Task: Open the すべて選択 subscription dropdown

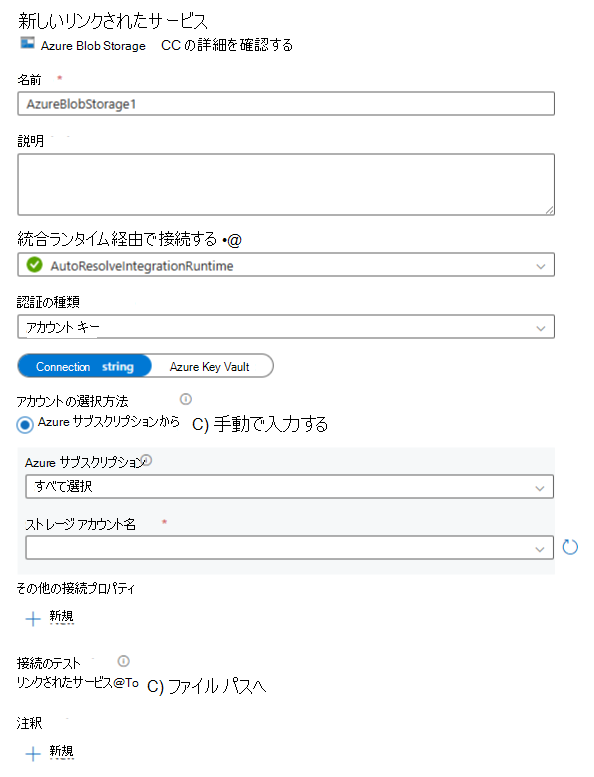Action: pyautogui.click(x=289, y=487)
